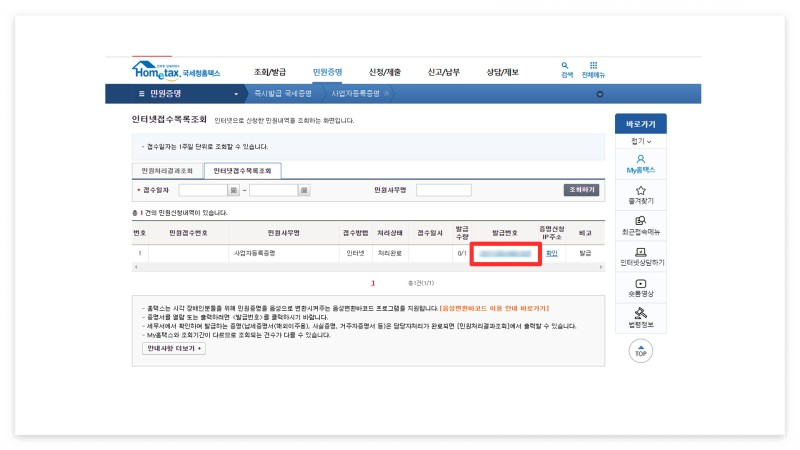Image resolution: width=800 pixels, height=450 pixels.
Task: Collapse the 바로가기 panel with 접기
Action: pyautogui.click(x=640, y=141)
